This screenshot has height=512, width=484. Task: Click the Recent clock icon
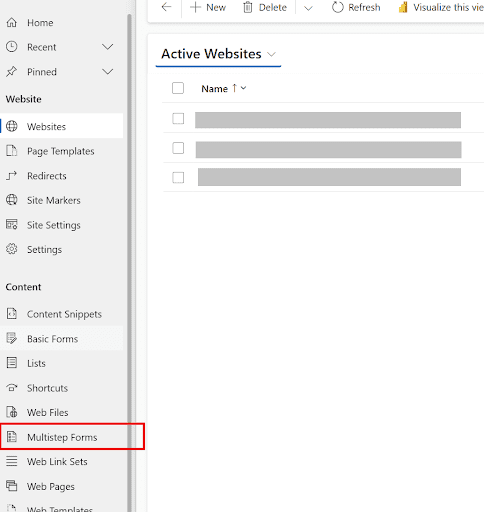12,47
